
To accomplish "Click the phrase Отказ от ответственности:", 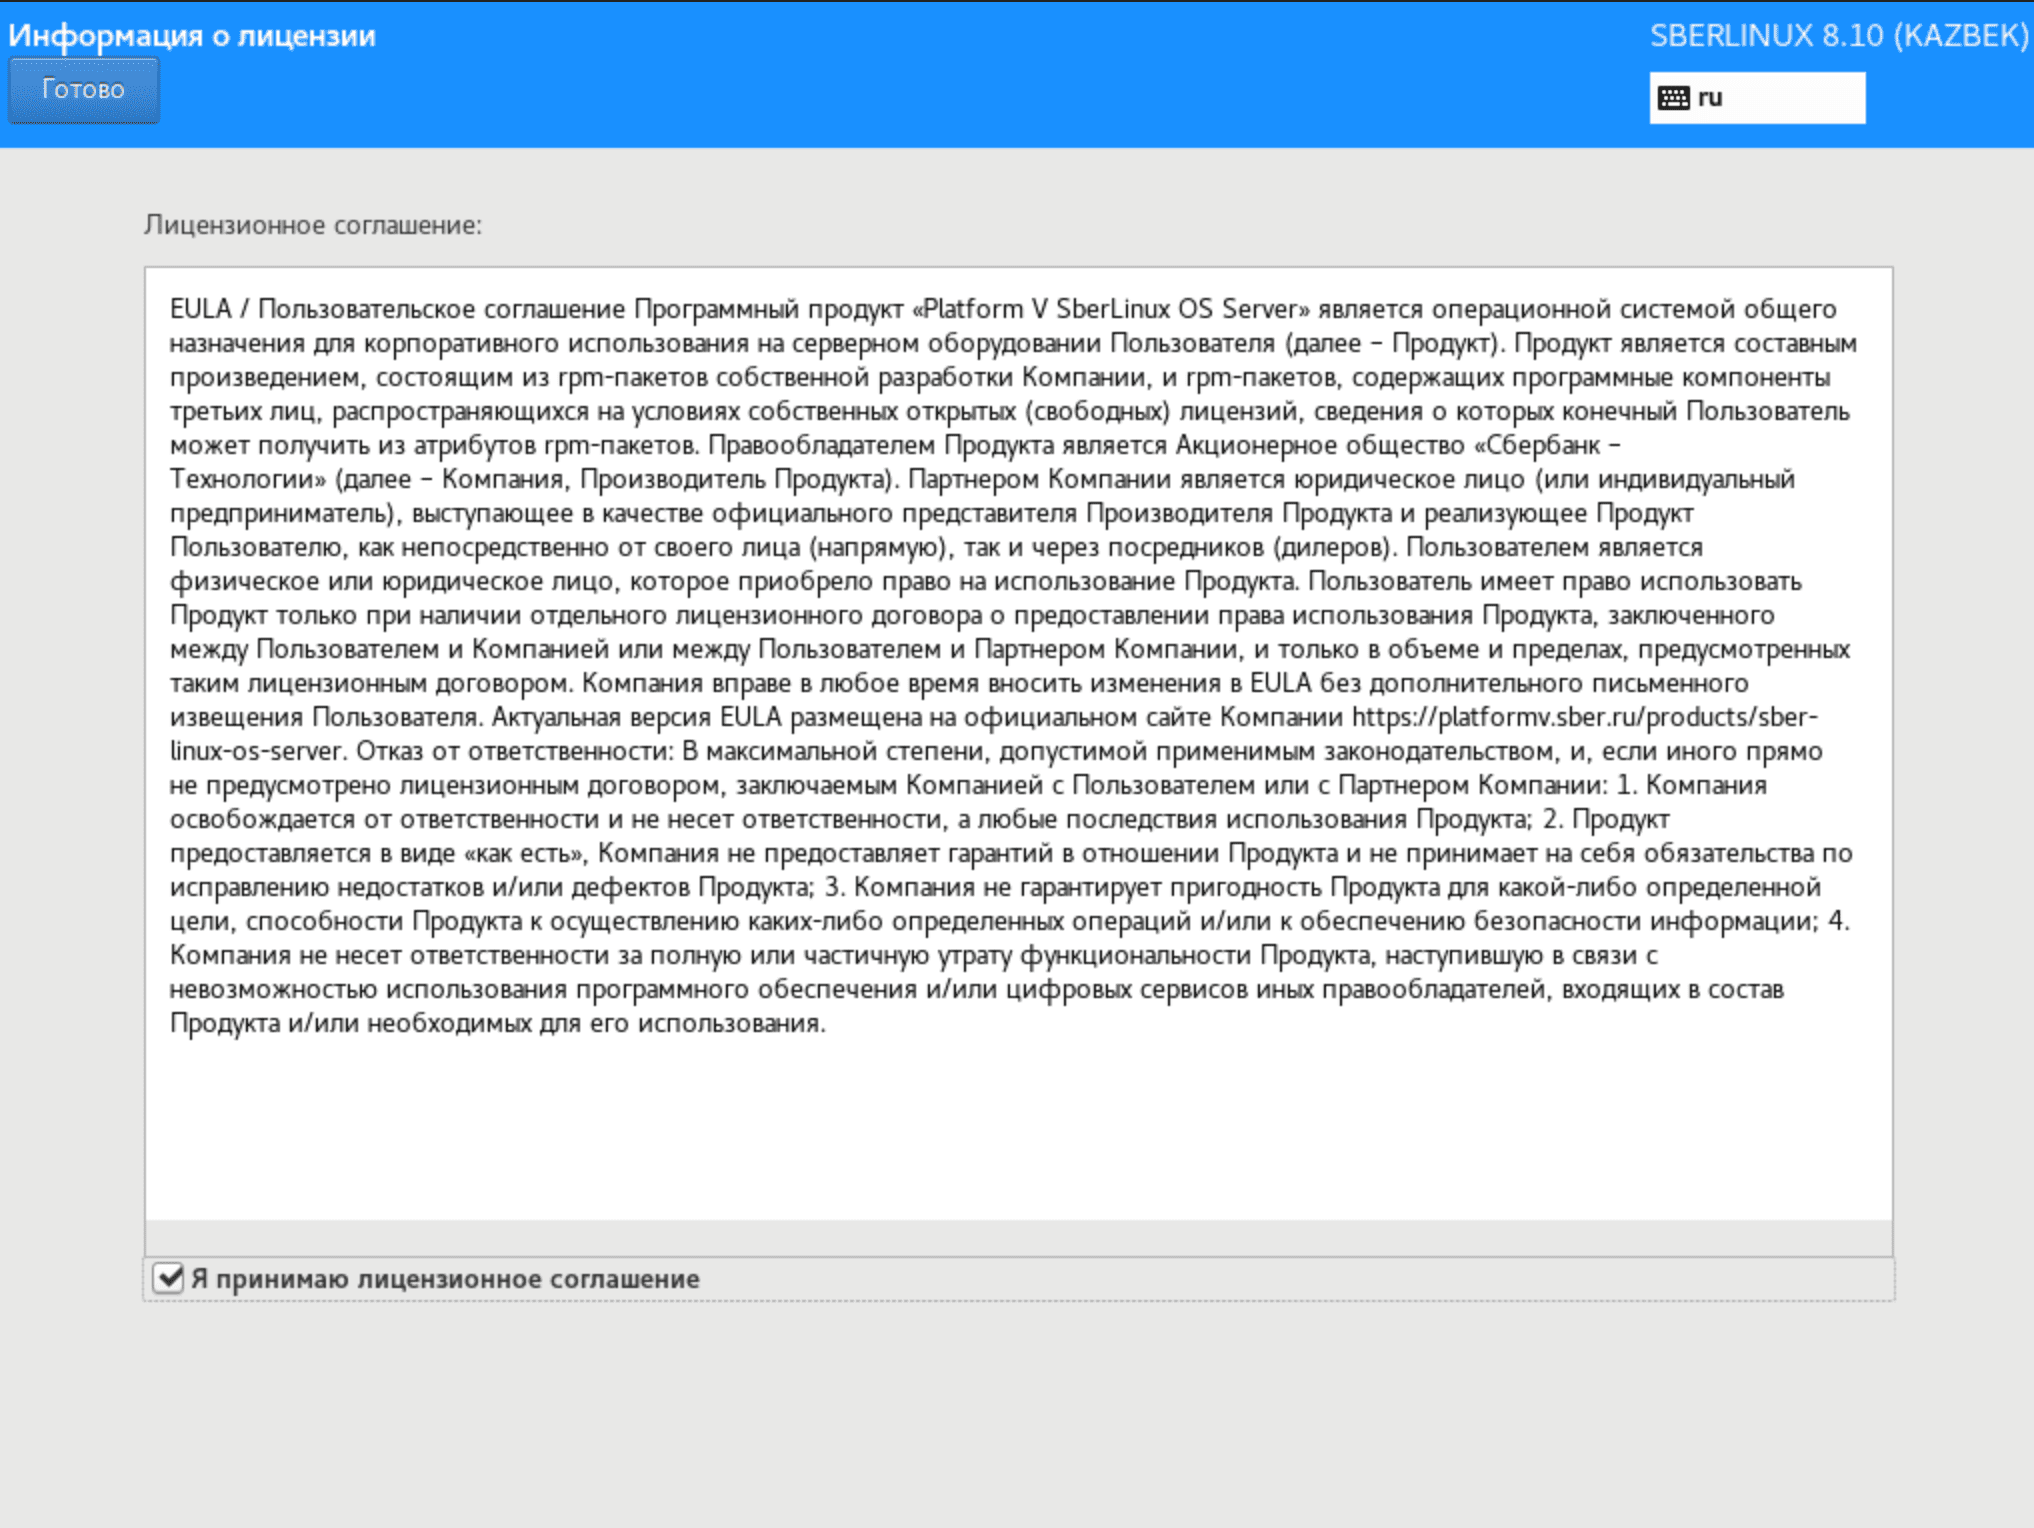I will [516, 751].
